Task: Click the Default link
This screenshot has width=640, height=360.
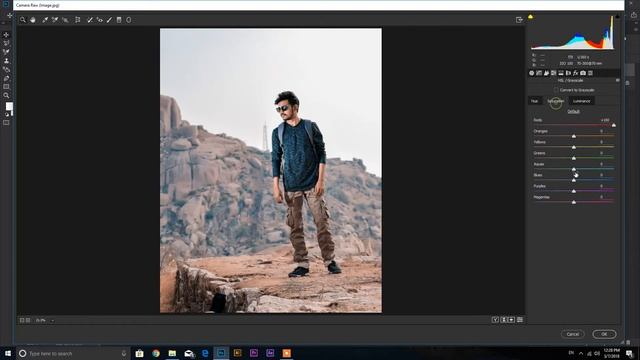Action: pyautogui.click(x=573, y=111)
